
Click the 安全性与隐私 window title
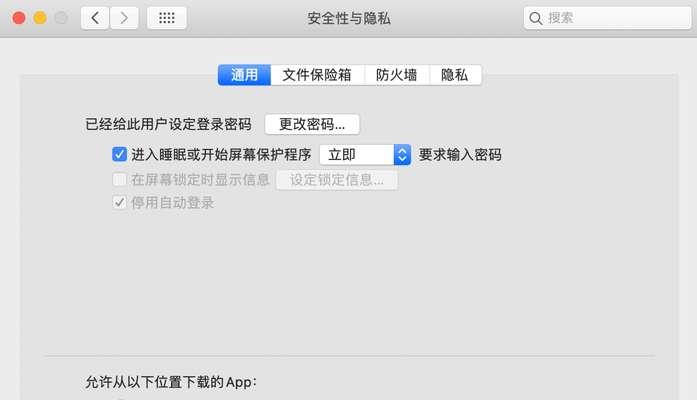pyautogui.click(x=349, y=18)
